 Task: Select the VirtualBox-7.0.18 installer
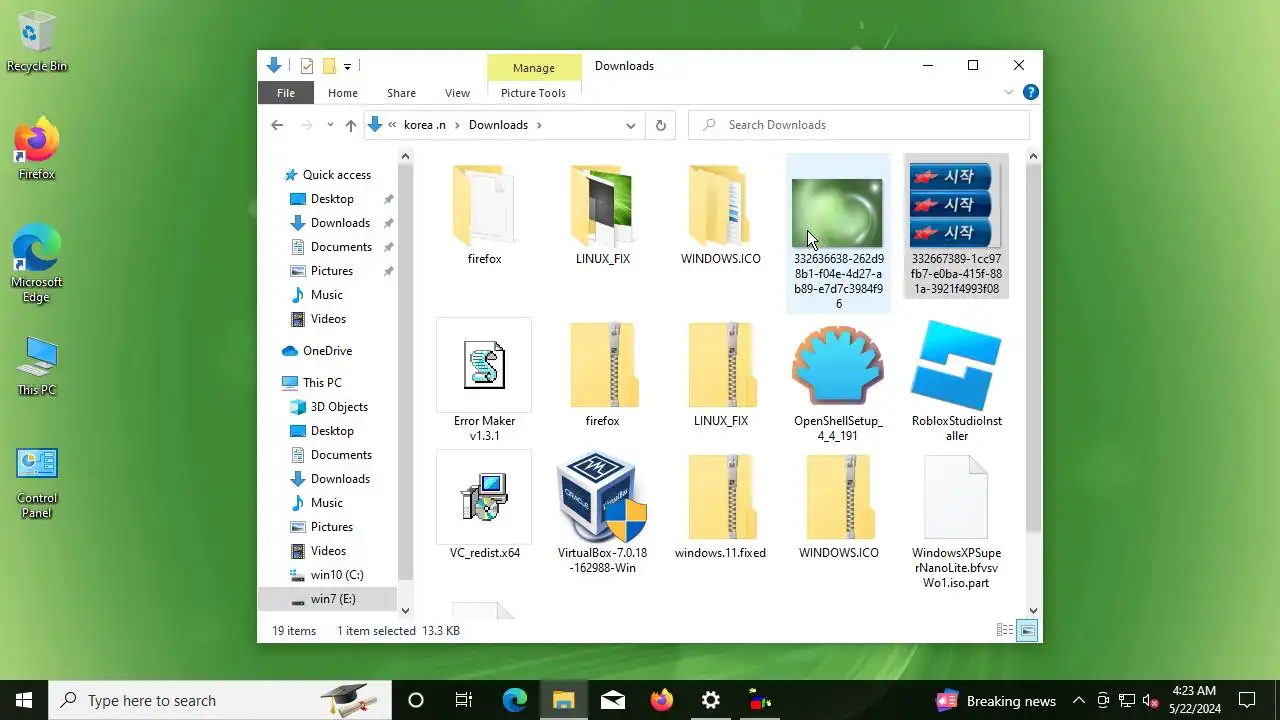pyautogui.click(x=602, y=513)
